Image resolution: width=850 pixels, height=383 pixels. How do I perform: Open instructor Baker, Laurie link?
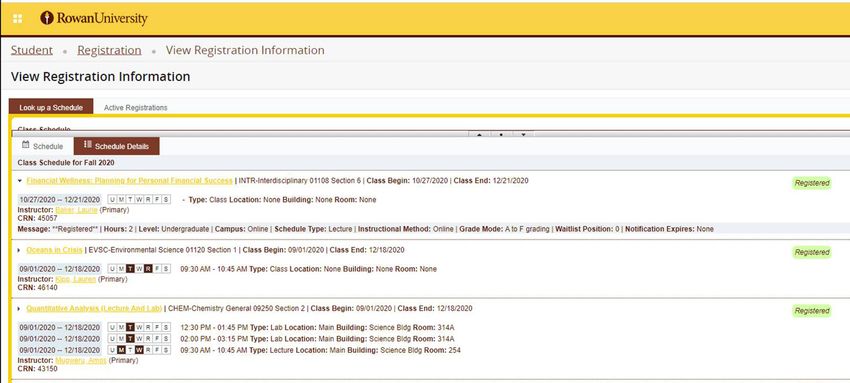[x=76, y=210]
